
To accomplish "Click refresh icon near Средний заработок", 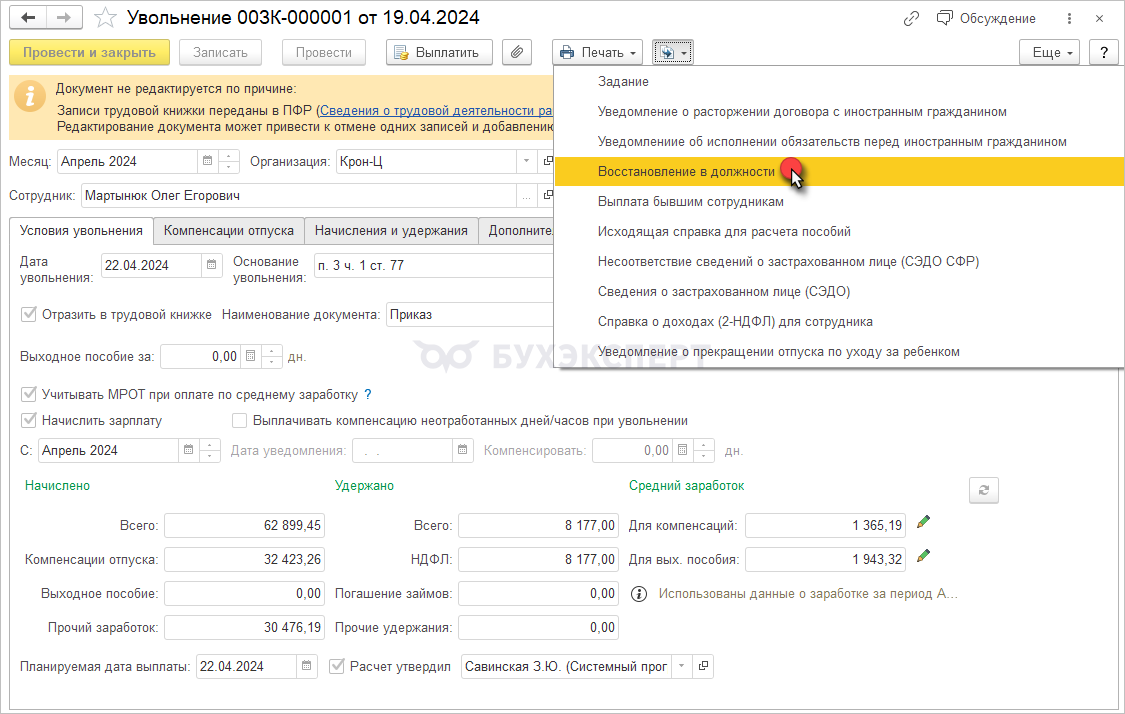I will (x=984, y=490).
